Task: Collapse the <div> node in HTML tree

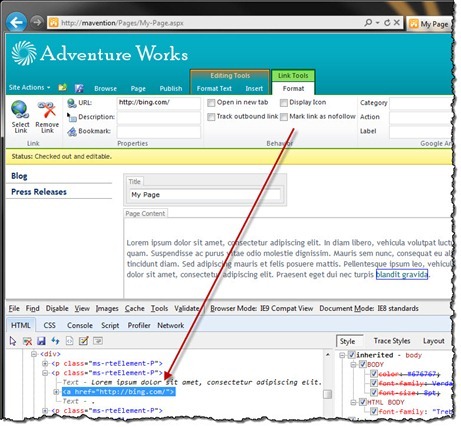Action: pyautogui.click(x=34, y=354)
